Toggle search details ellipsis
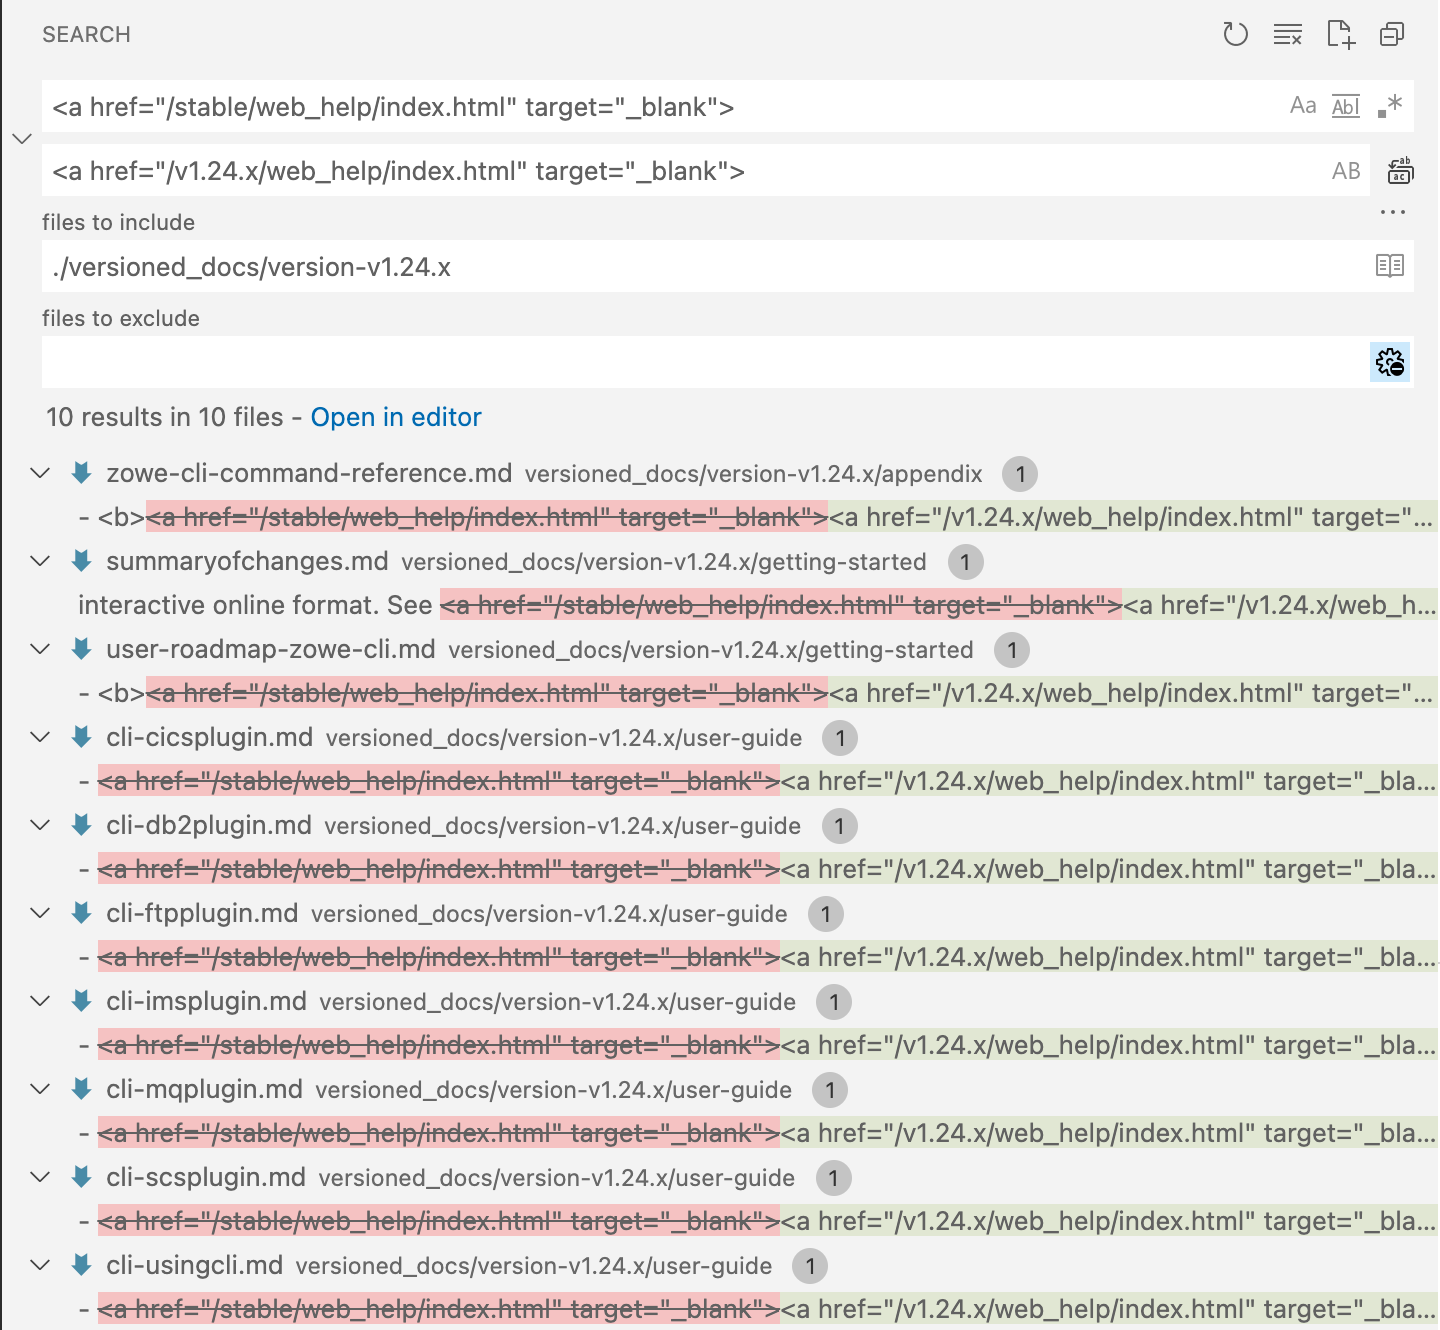 [1393, 212]
